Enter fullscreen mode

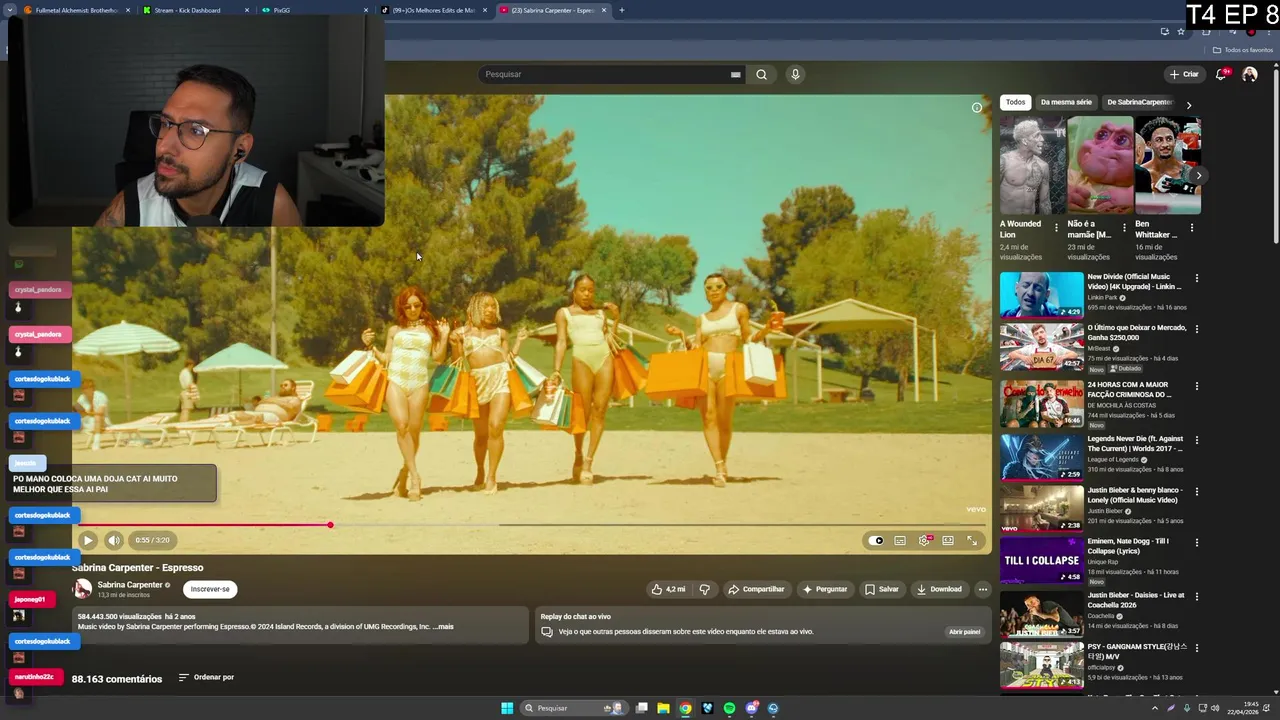click(x=972, y=541)
